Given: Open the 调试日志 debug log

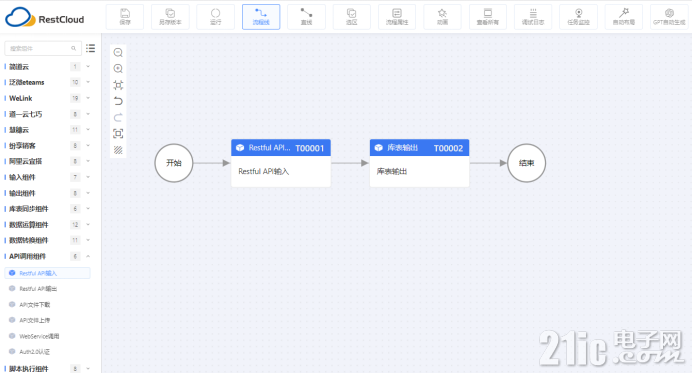Looking at the screenshot, I should pos(533,17).
